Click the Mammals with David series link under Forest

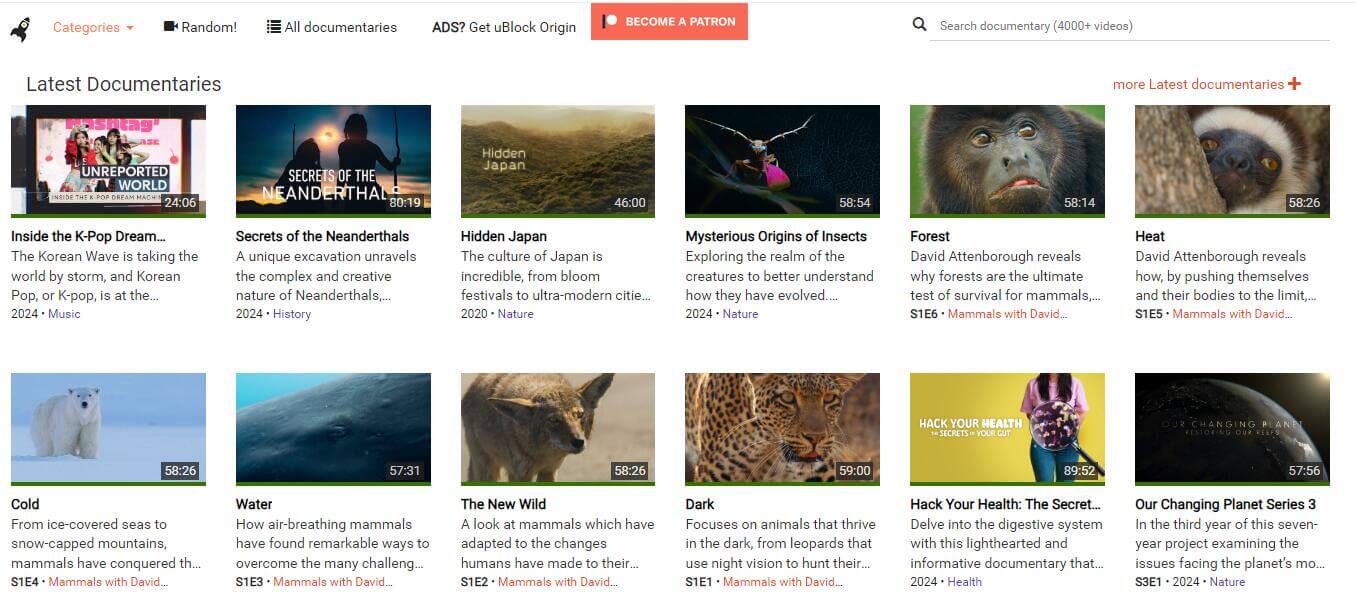tap(1007, 314)
